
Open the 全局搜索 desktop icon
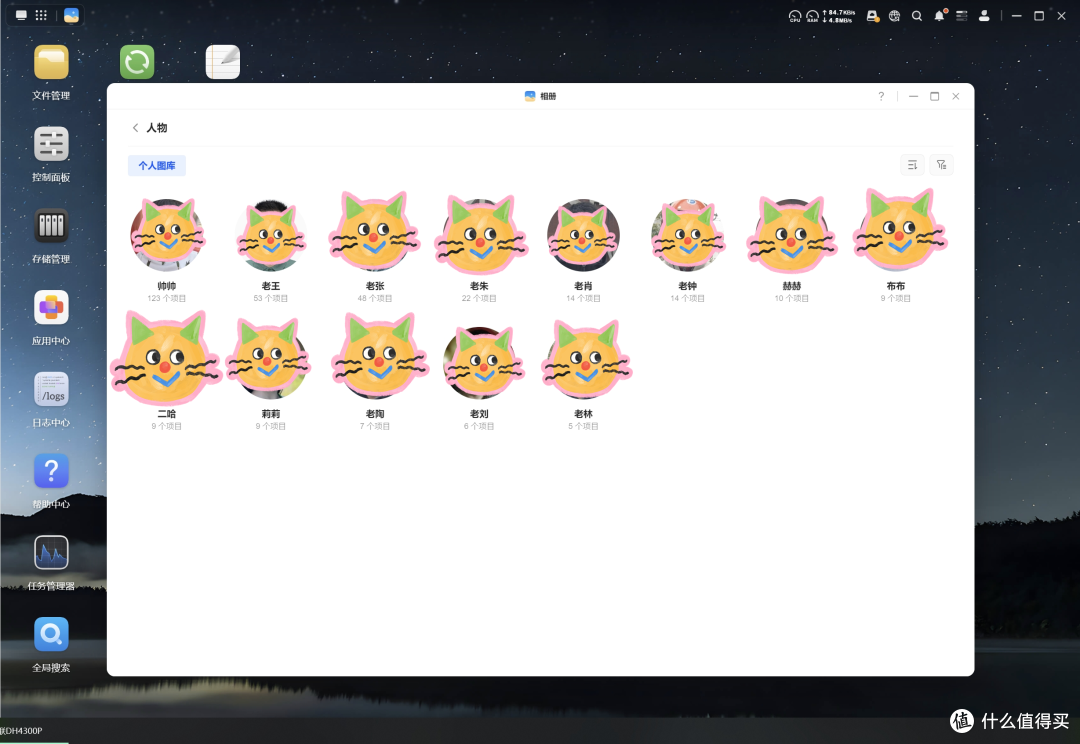pyautogui.click(x=51, y=634)
